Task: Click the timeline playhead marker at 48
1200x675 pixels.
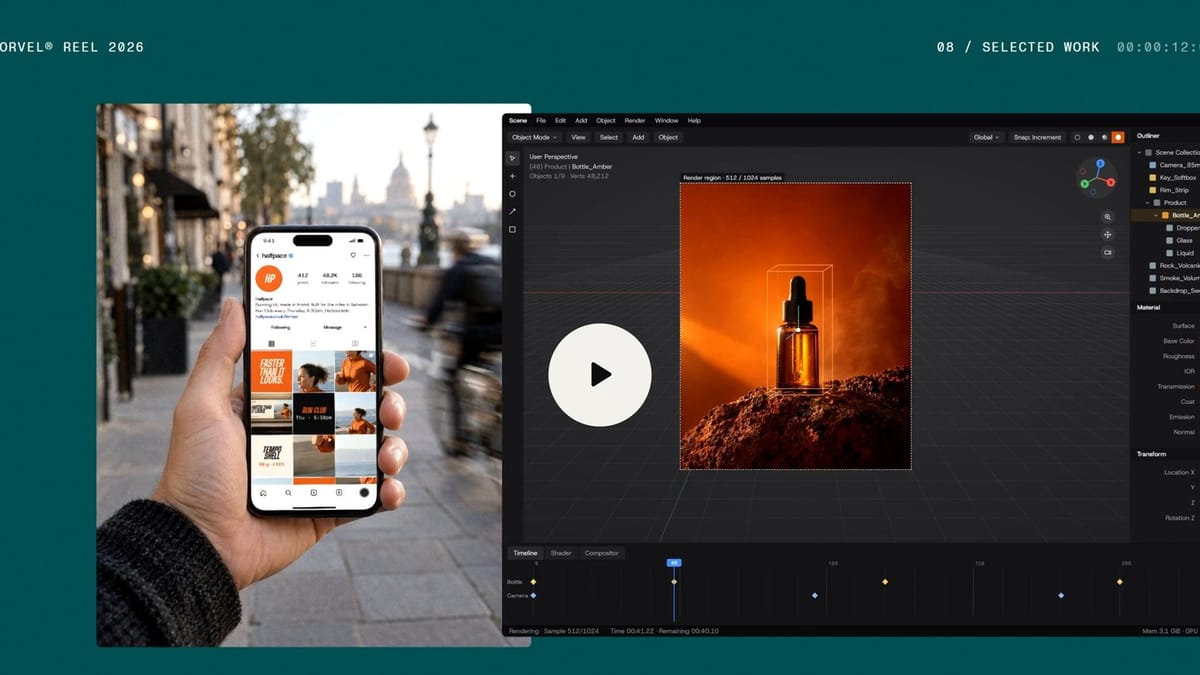Action: click(674, 563)
